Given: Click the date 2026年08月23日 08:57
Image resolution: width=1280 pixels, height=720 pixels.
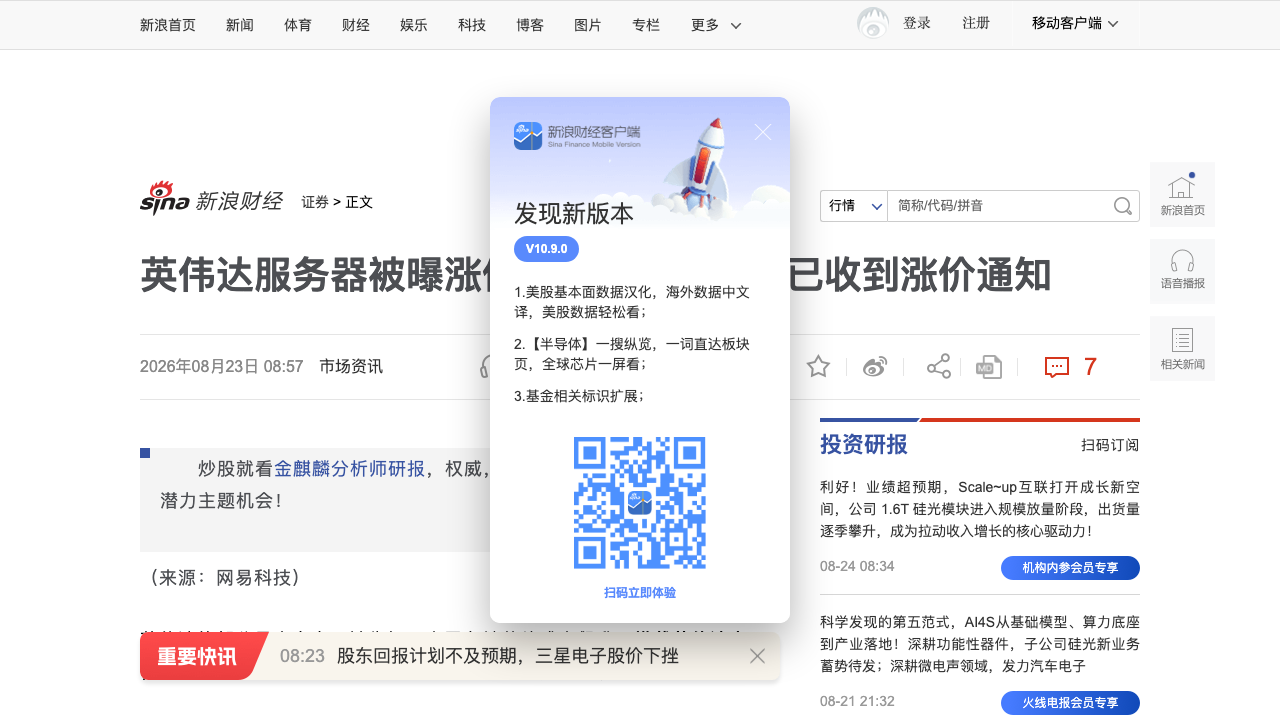Looking at the screenshot, I should (222, 366).
